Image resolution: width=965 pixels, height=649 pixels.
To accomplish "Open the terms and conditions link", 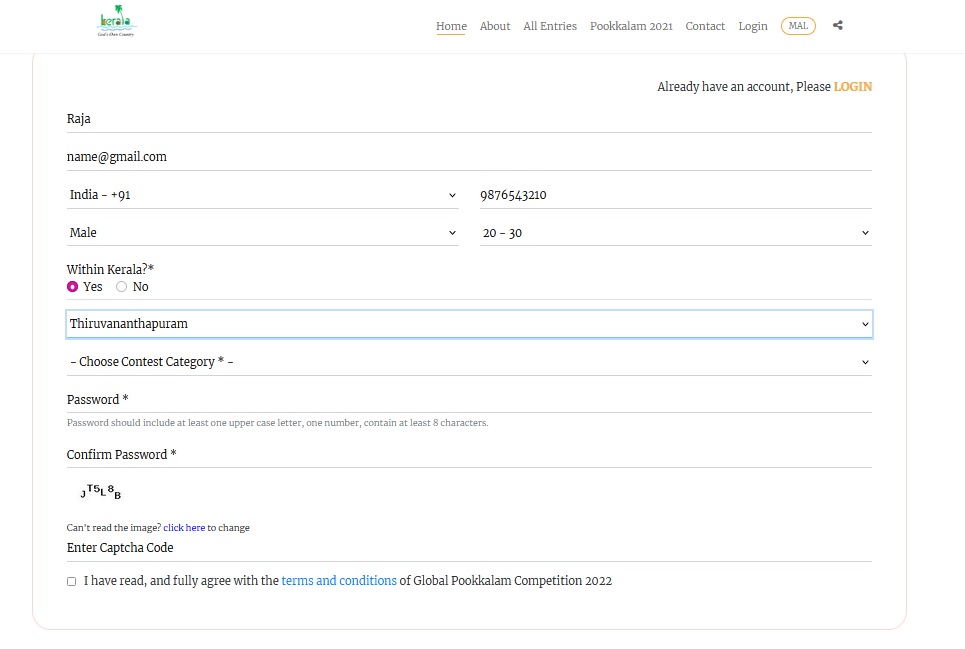I will click(x=339, y=581).
